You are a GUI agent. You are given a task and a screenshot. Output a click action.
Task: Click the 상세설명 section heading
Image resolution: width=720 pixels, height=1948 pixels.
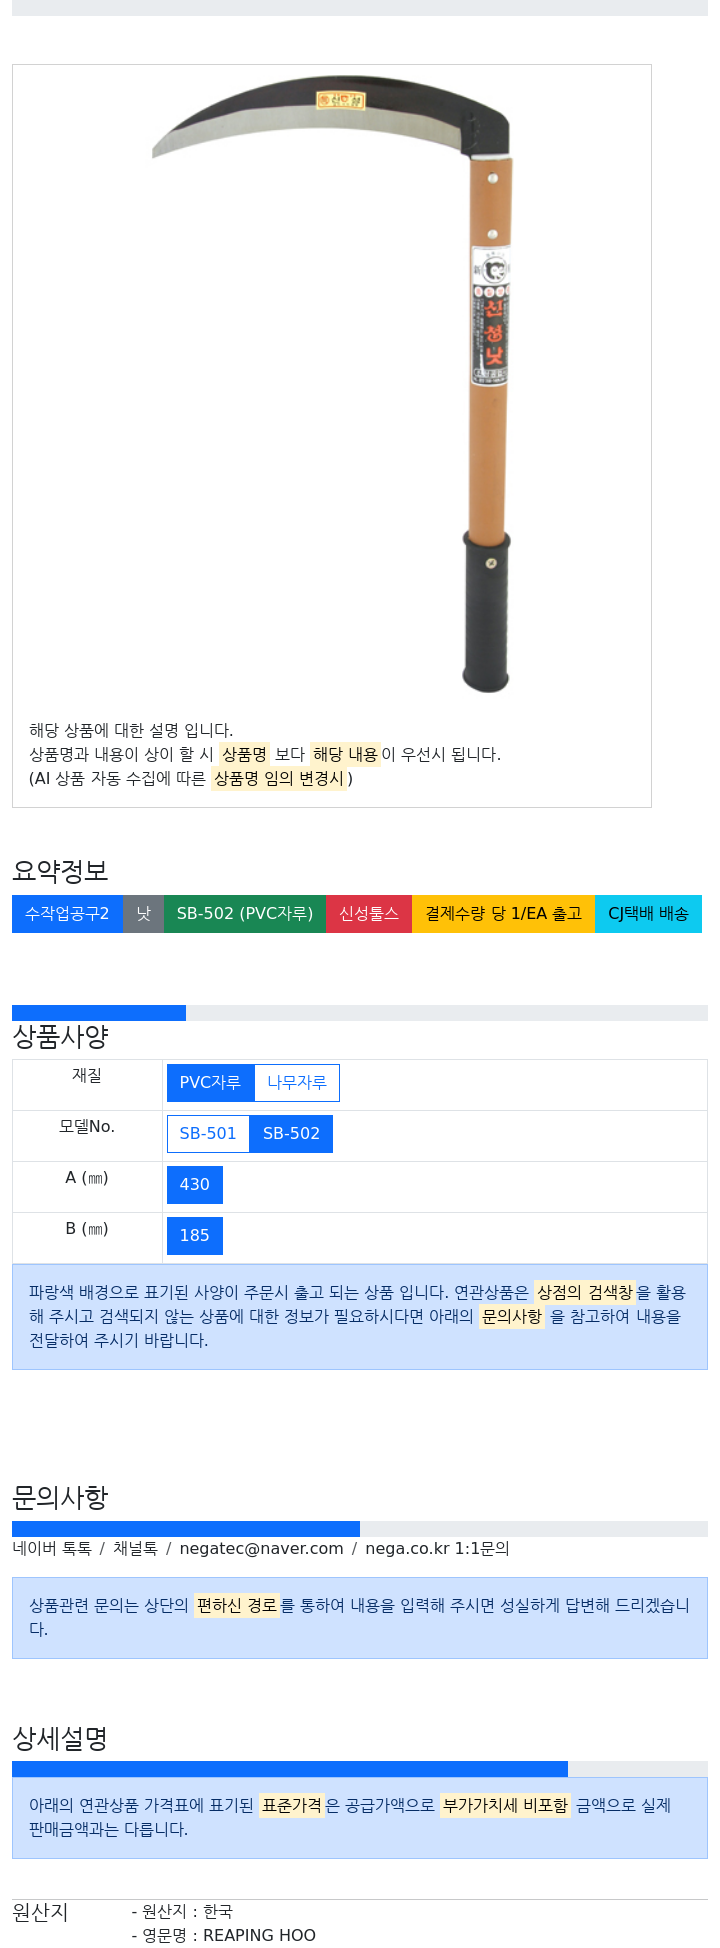[60, 1739]
